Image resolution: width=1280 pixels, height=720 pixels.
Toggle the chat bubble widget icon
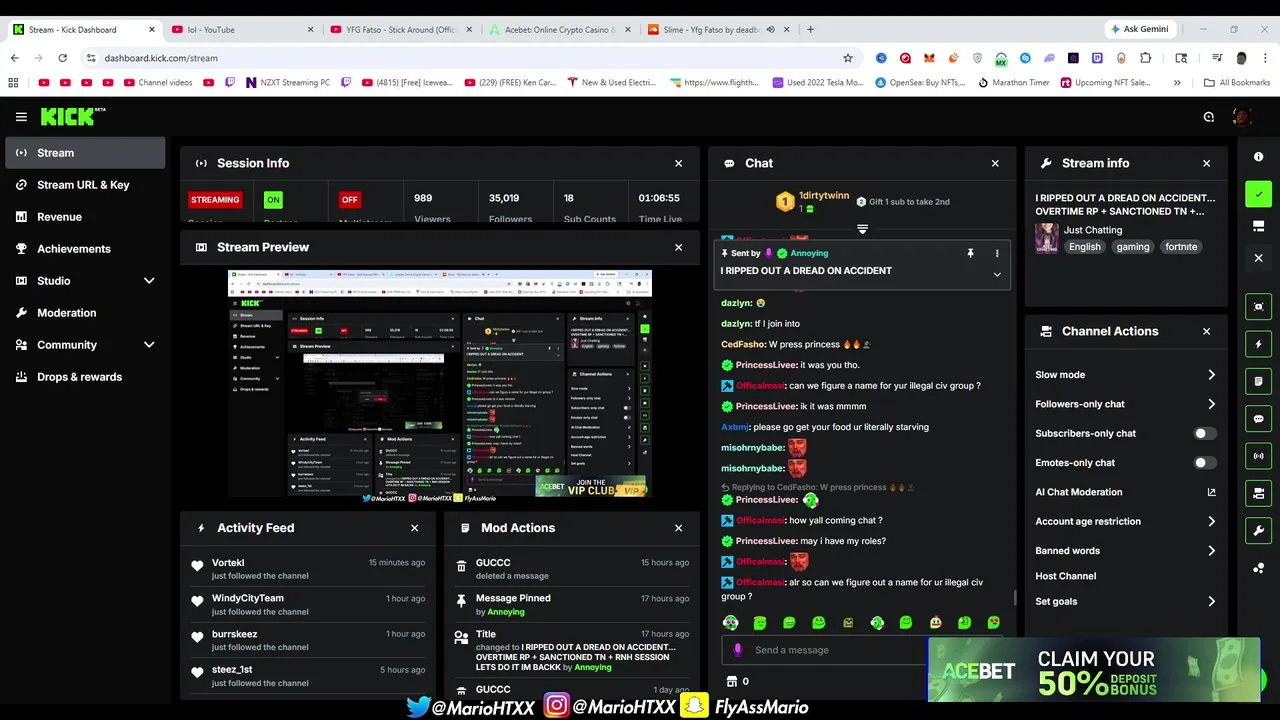point(1258,419)
